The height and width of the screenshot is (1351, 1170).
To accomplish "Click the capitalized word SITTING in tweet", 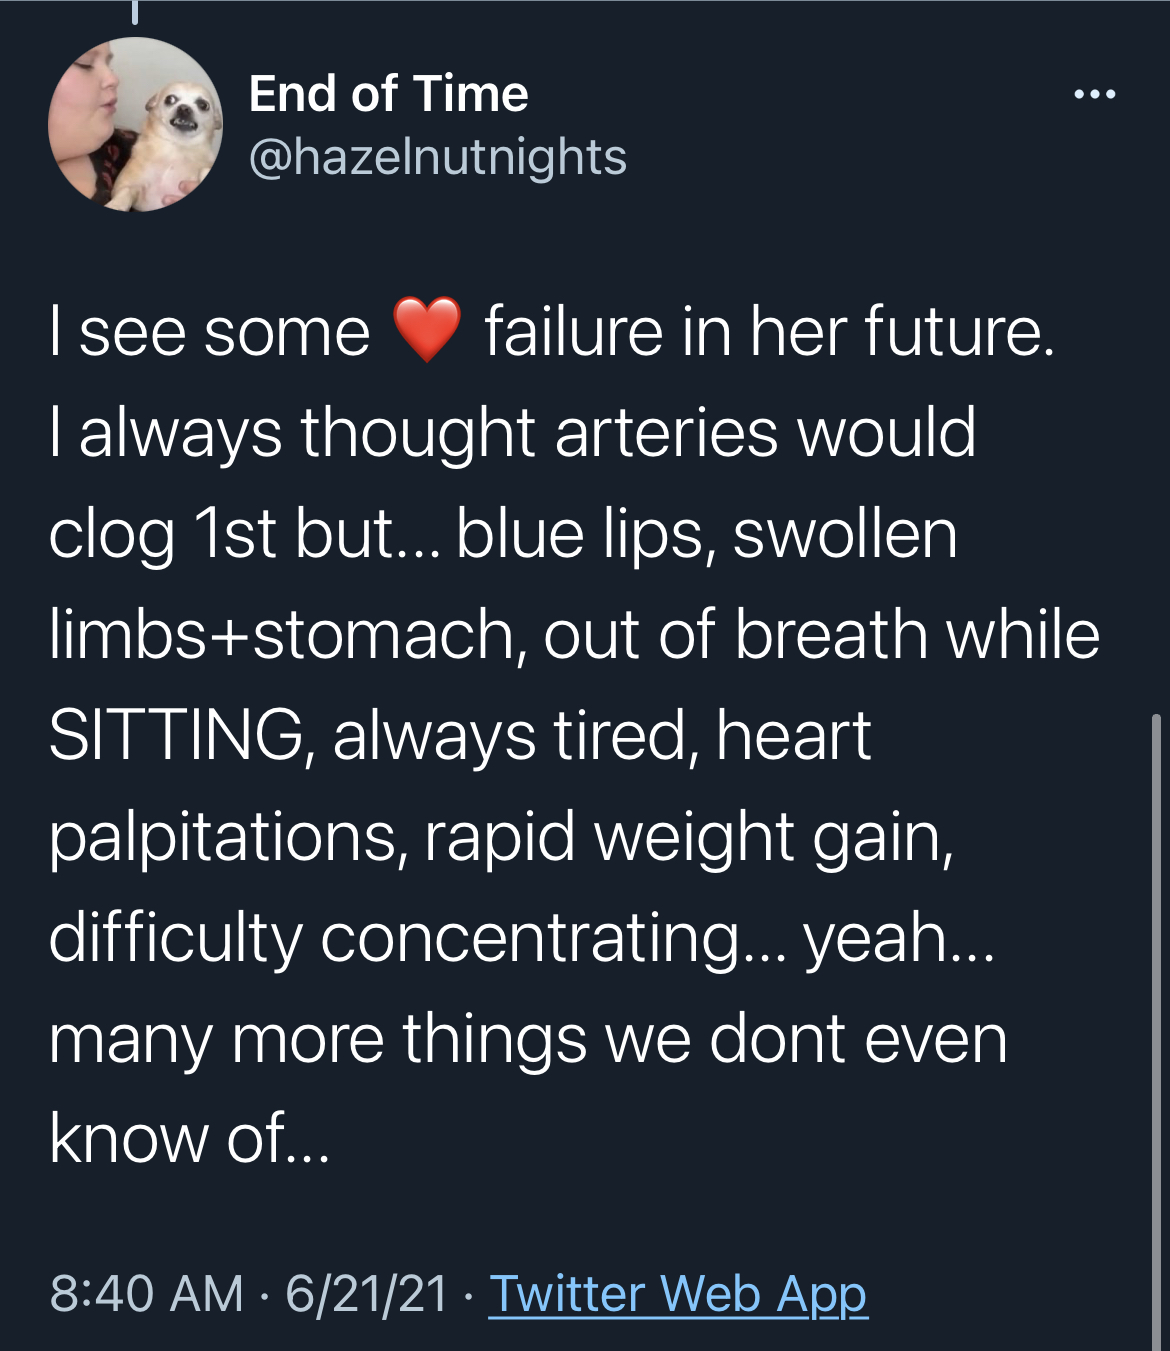I will click(177, 735).
